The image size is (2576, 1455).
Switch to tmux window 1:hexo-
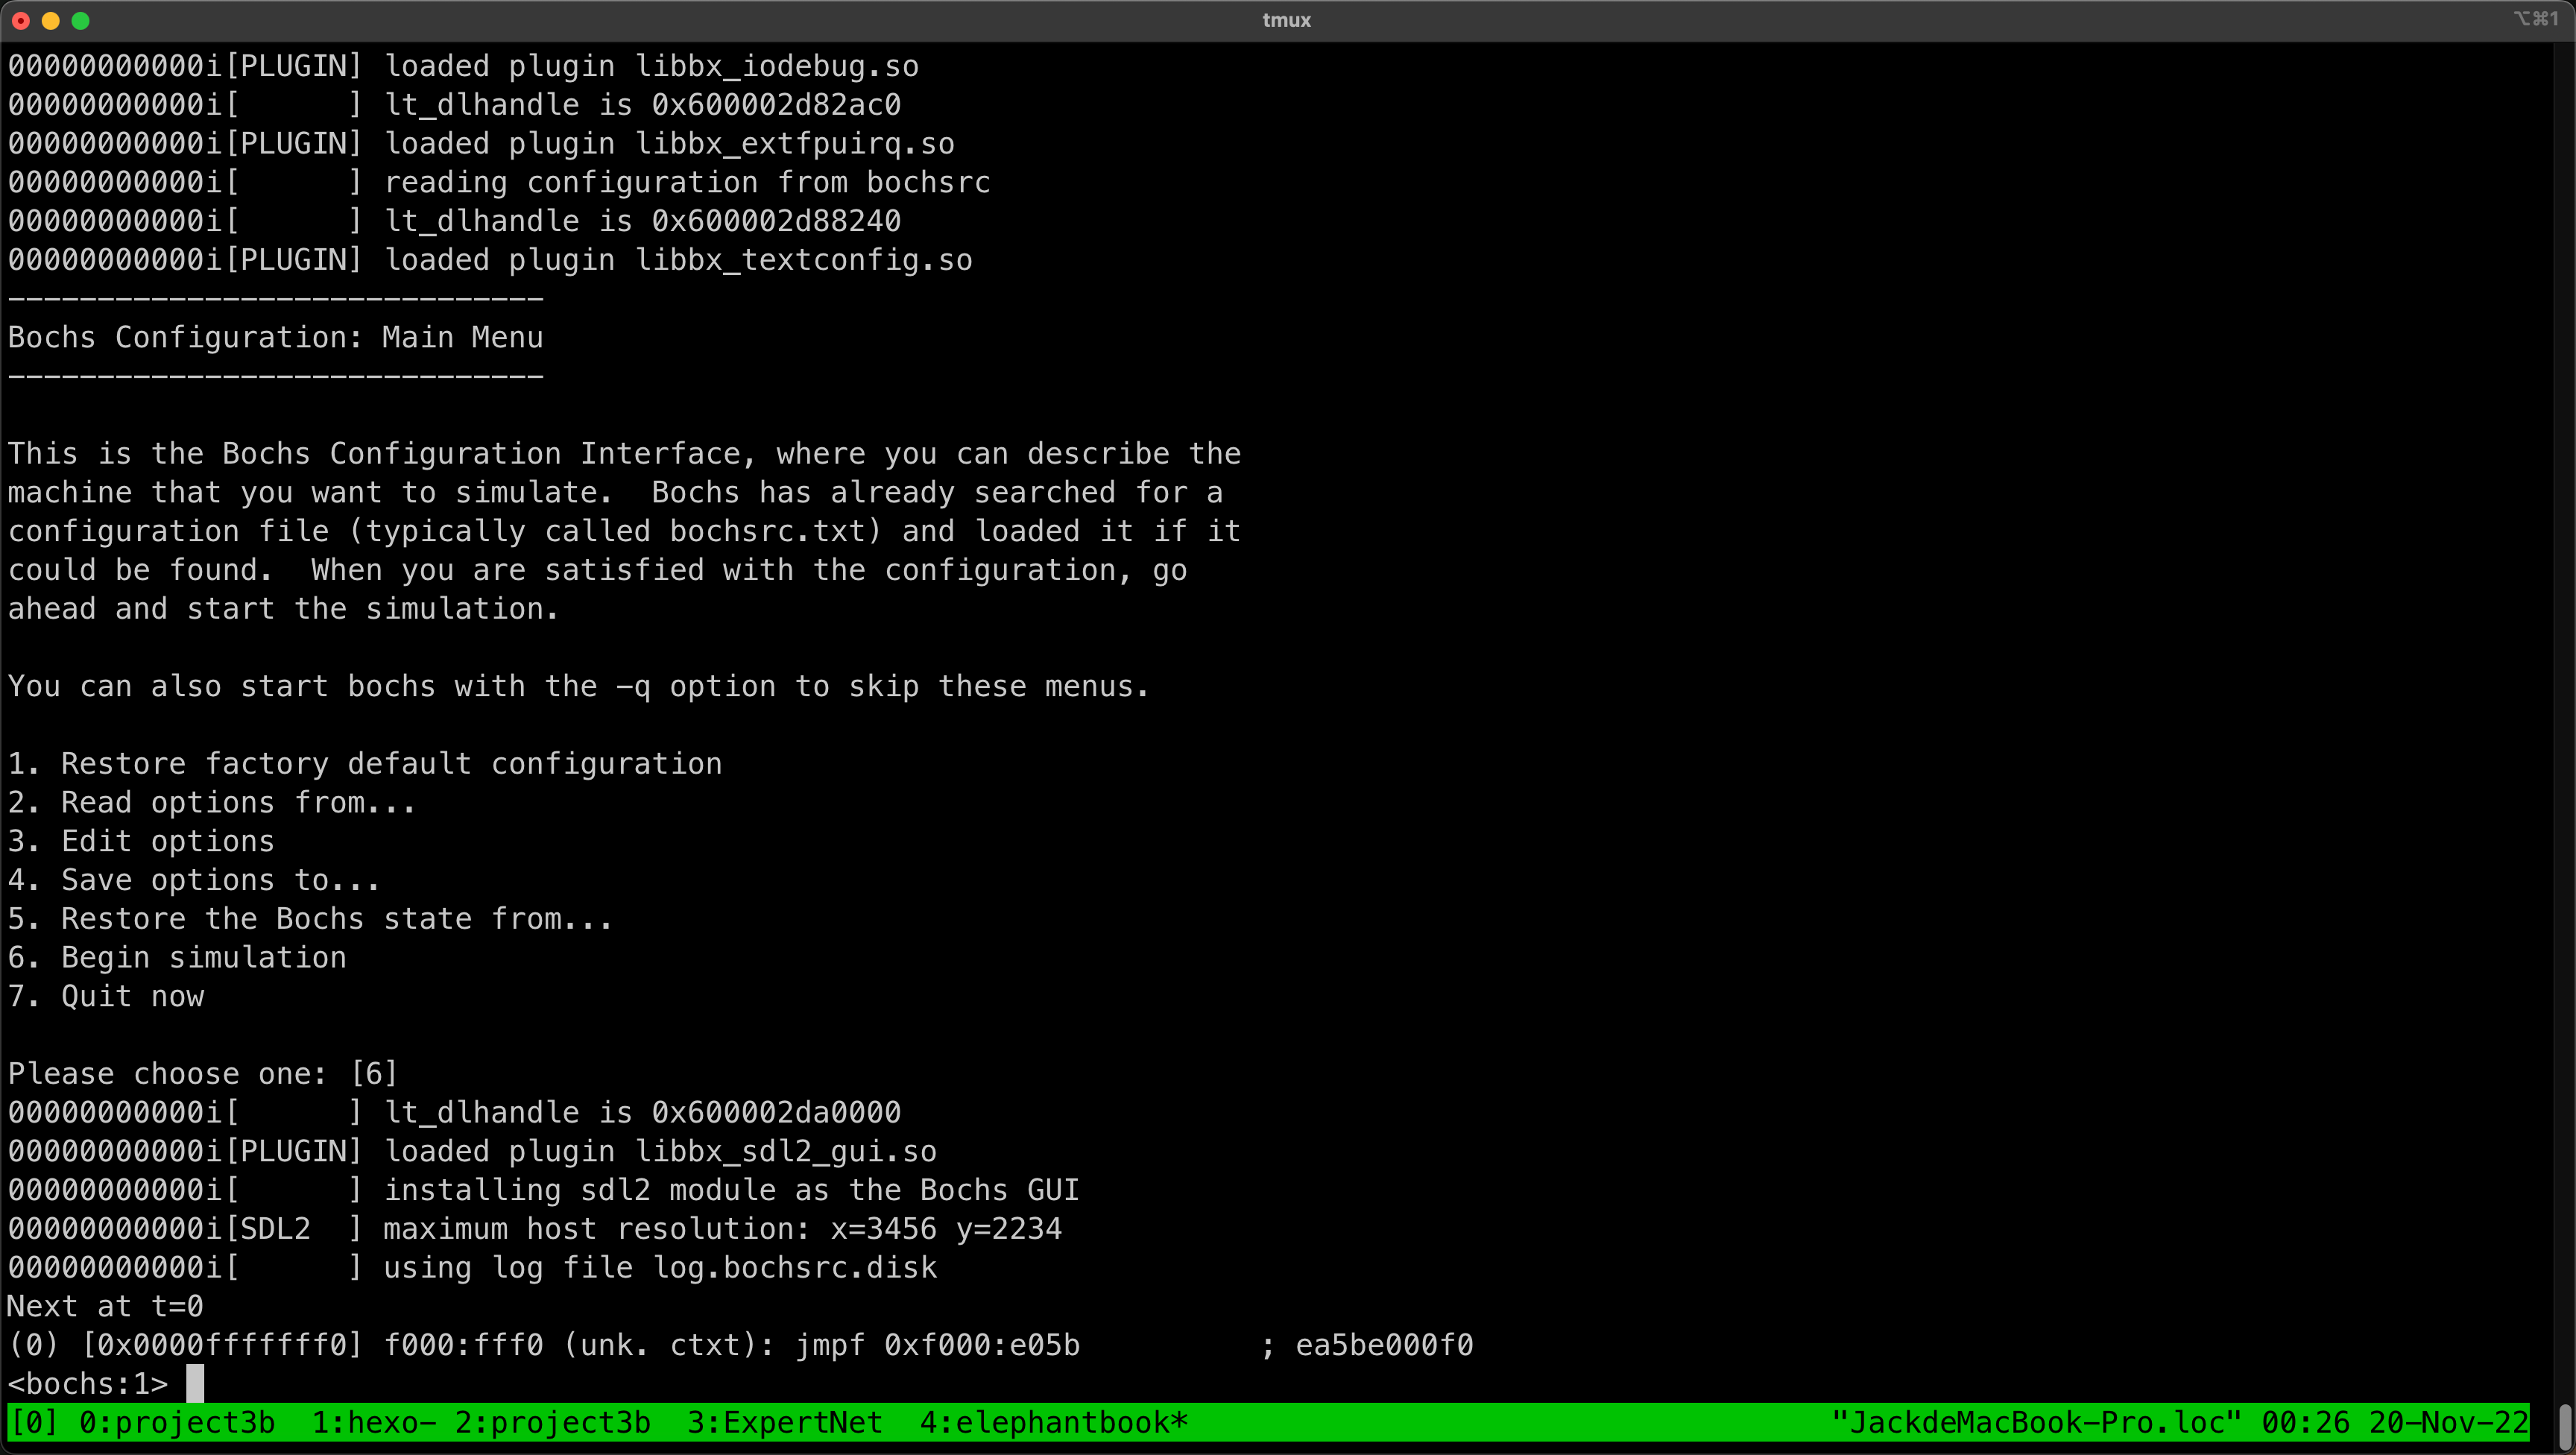373,1422
